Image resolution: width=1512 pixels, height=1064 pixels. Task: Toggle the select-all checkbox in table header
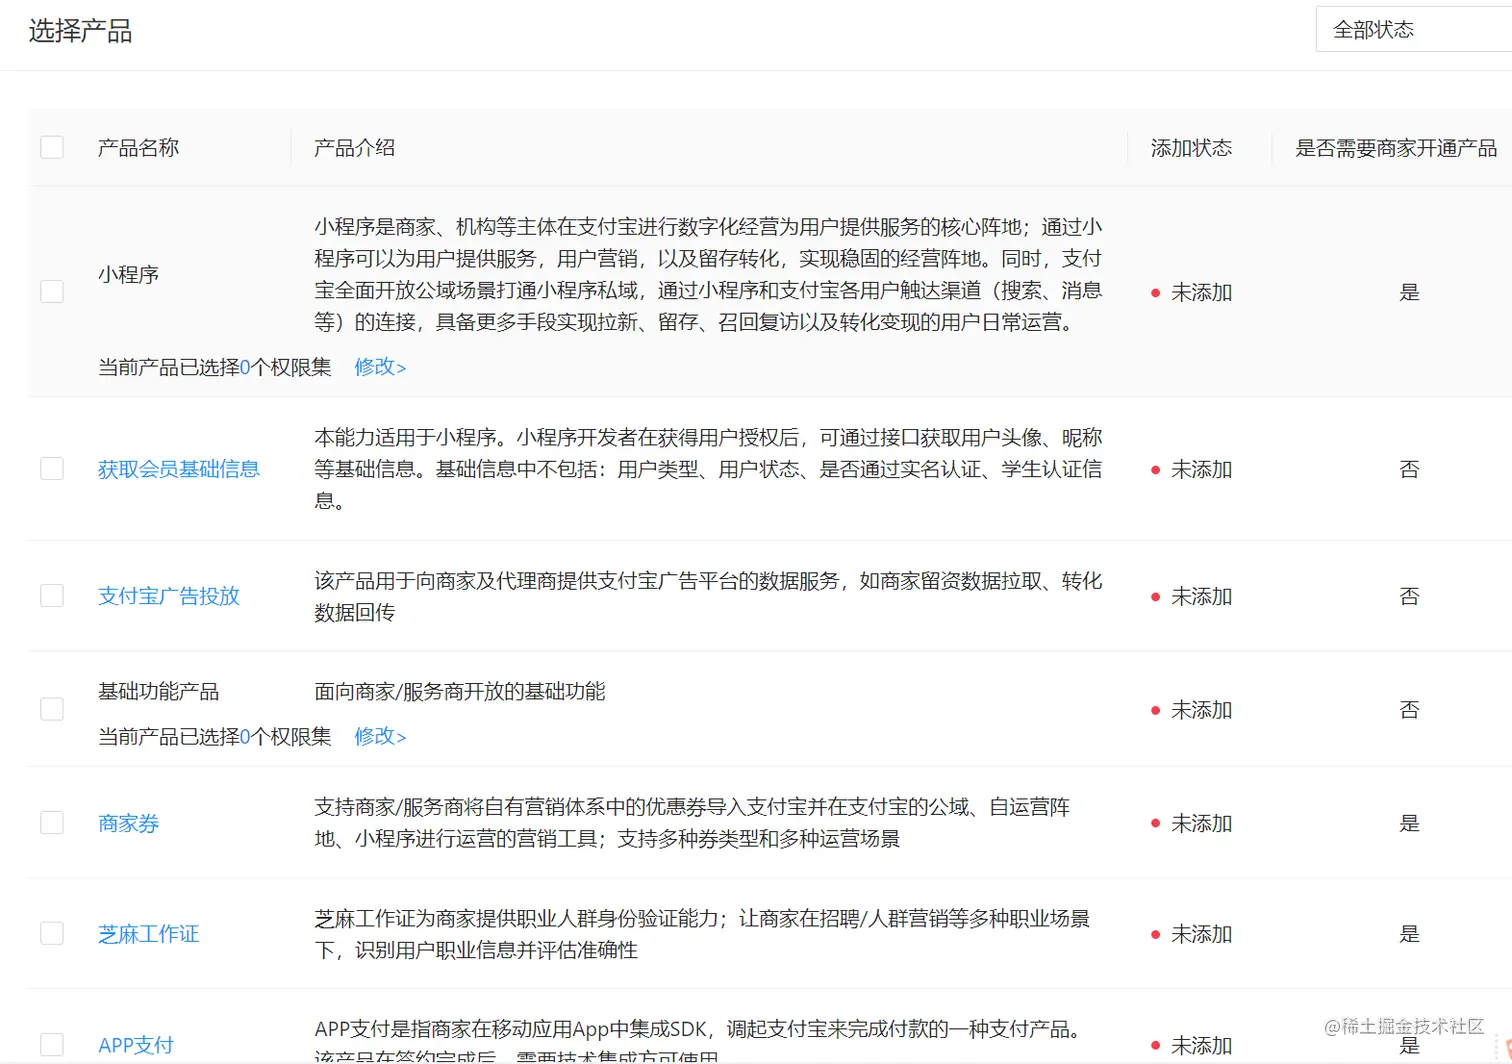52,147
